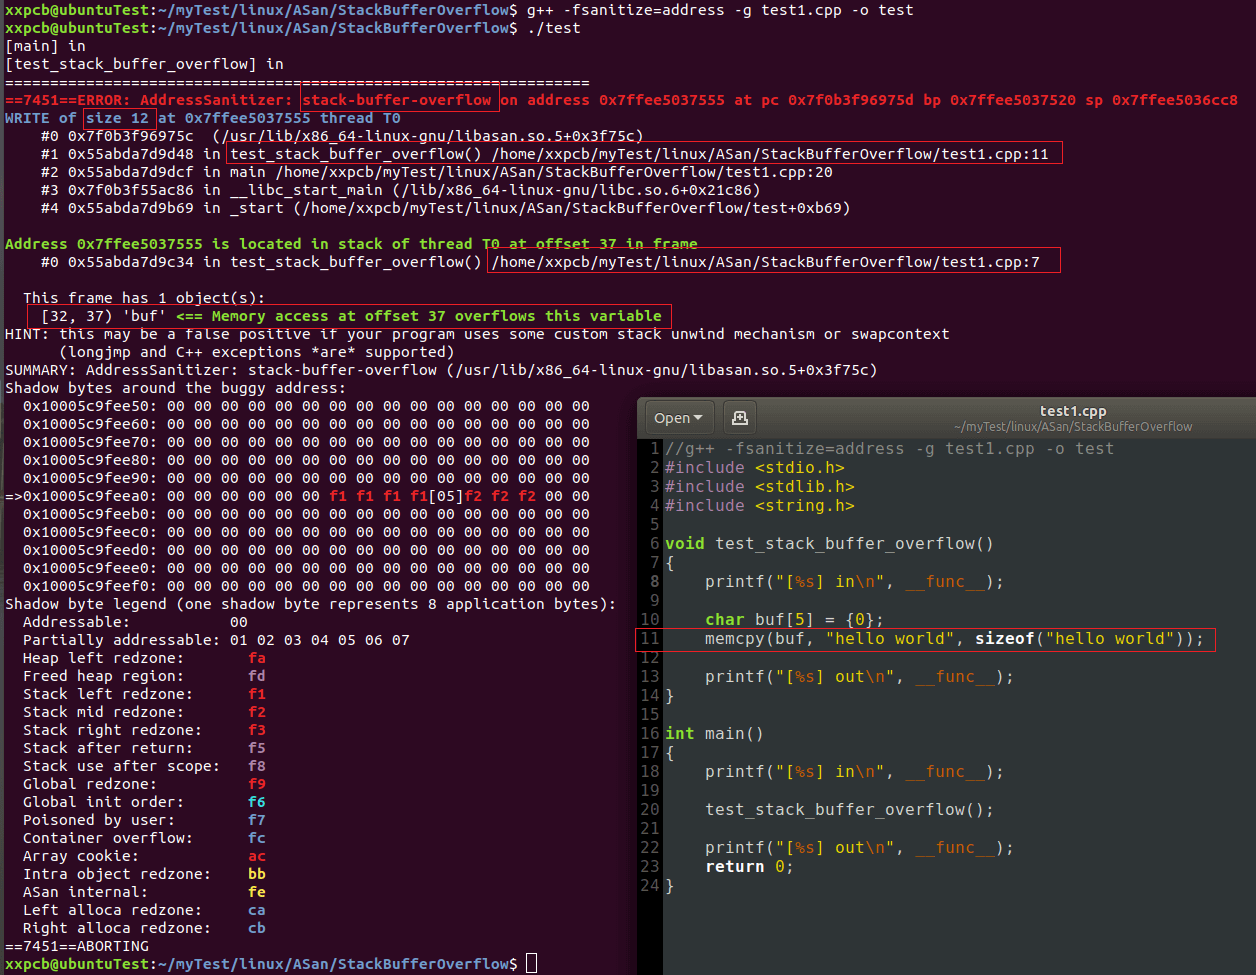The width and height of the screenshot is (1256, 975).
Task: Click "Partially addressable: 01 02 03 04 05 06 07"
Action: point(216,640)
